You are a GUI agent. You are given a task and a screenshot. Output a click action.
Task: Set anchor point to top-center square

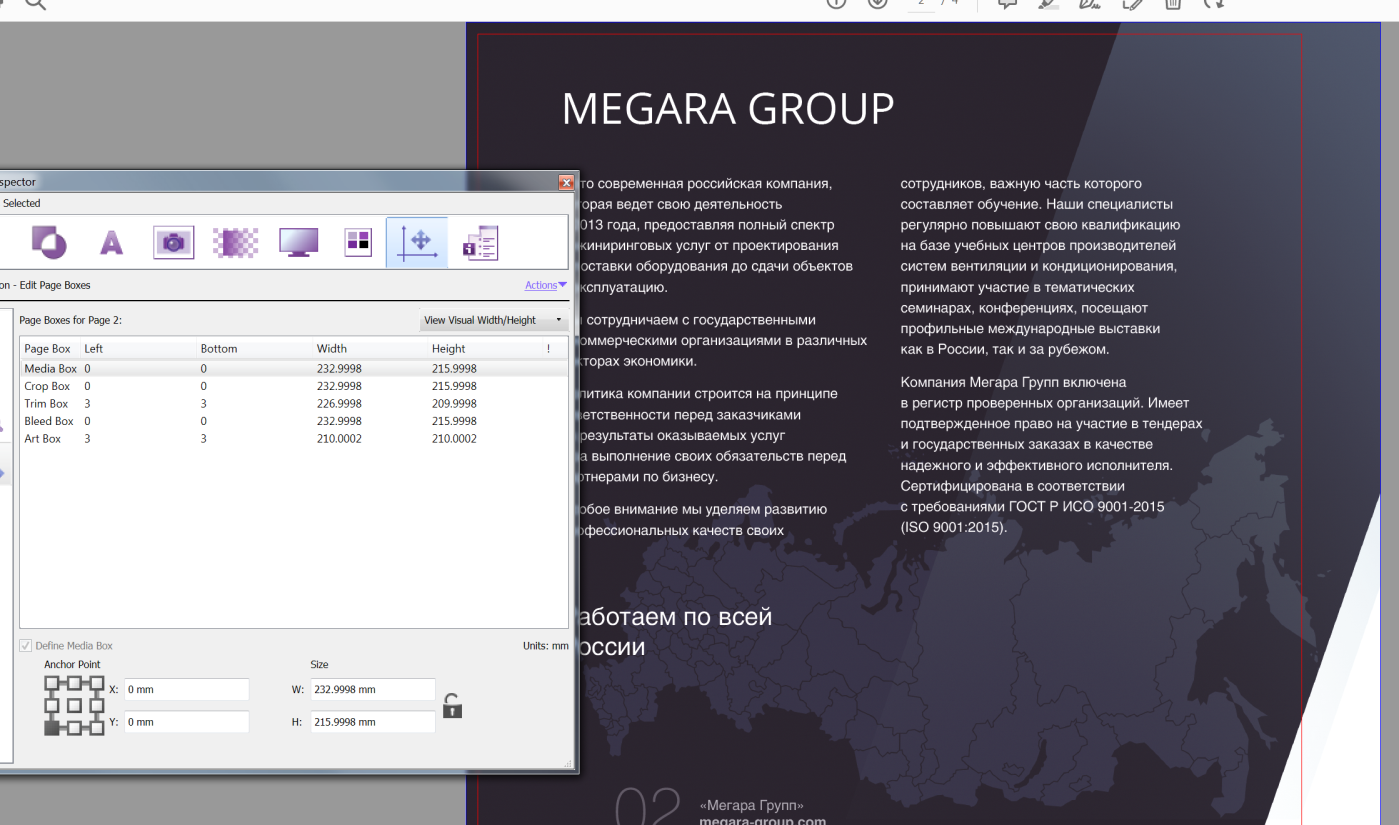click(x=74, y=682)
